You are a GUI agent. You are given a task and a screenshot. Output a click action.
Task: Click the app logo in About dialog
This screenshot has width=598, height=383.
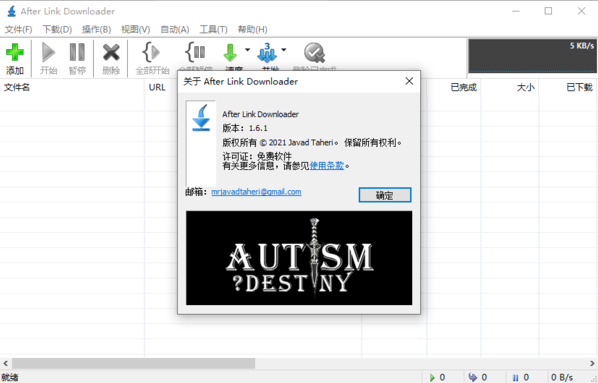click(x=201, y=118)
